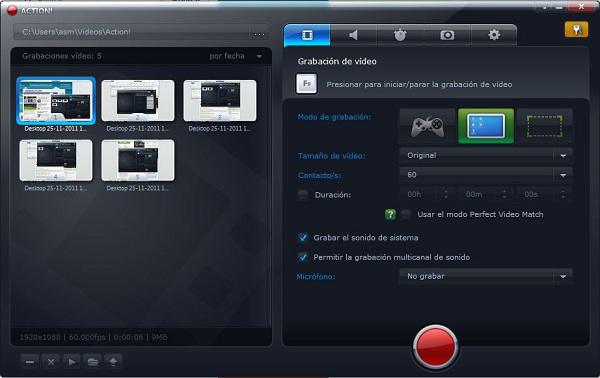
Task: Start recording with the big red button
Action: click(x=435, y=347)
